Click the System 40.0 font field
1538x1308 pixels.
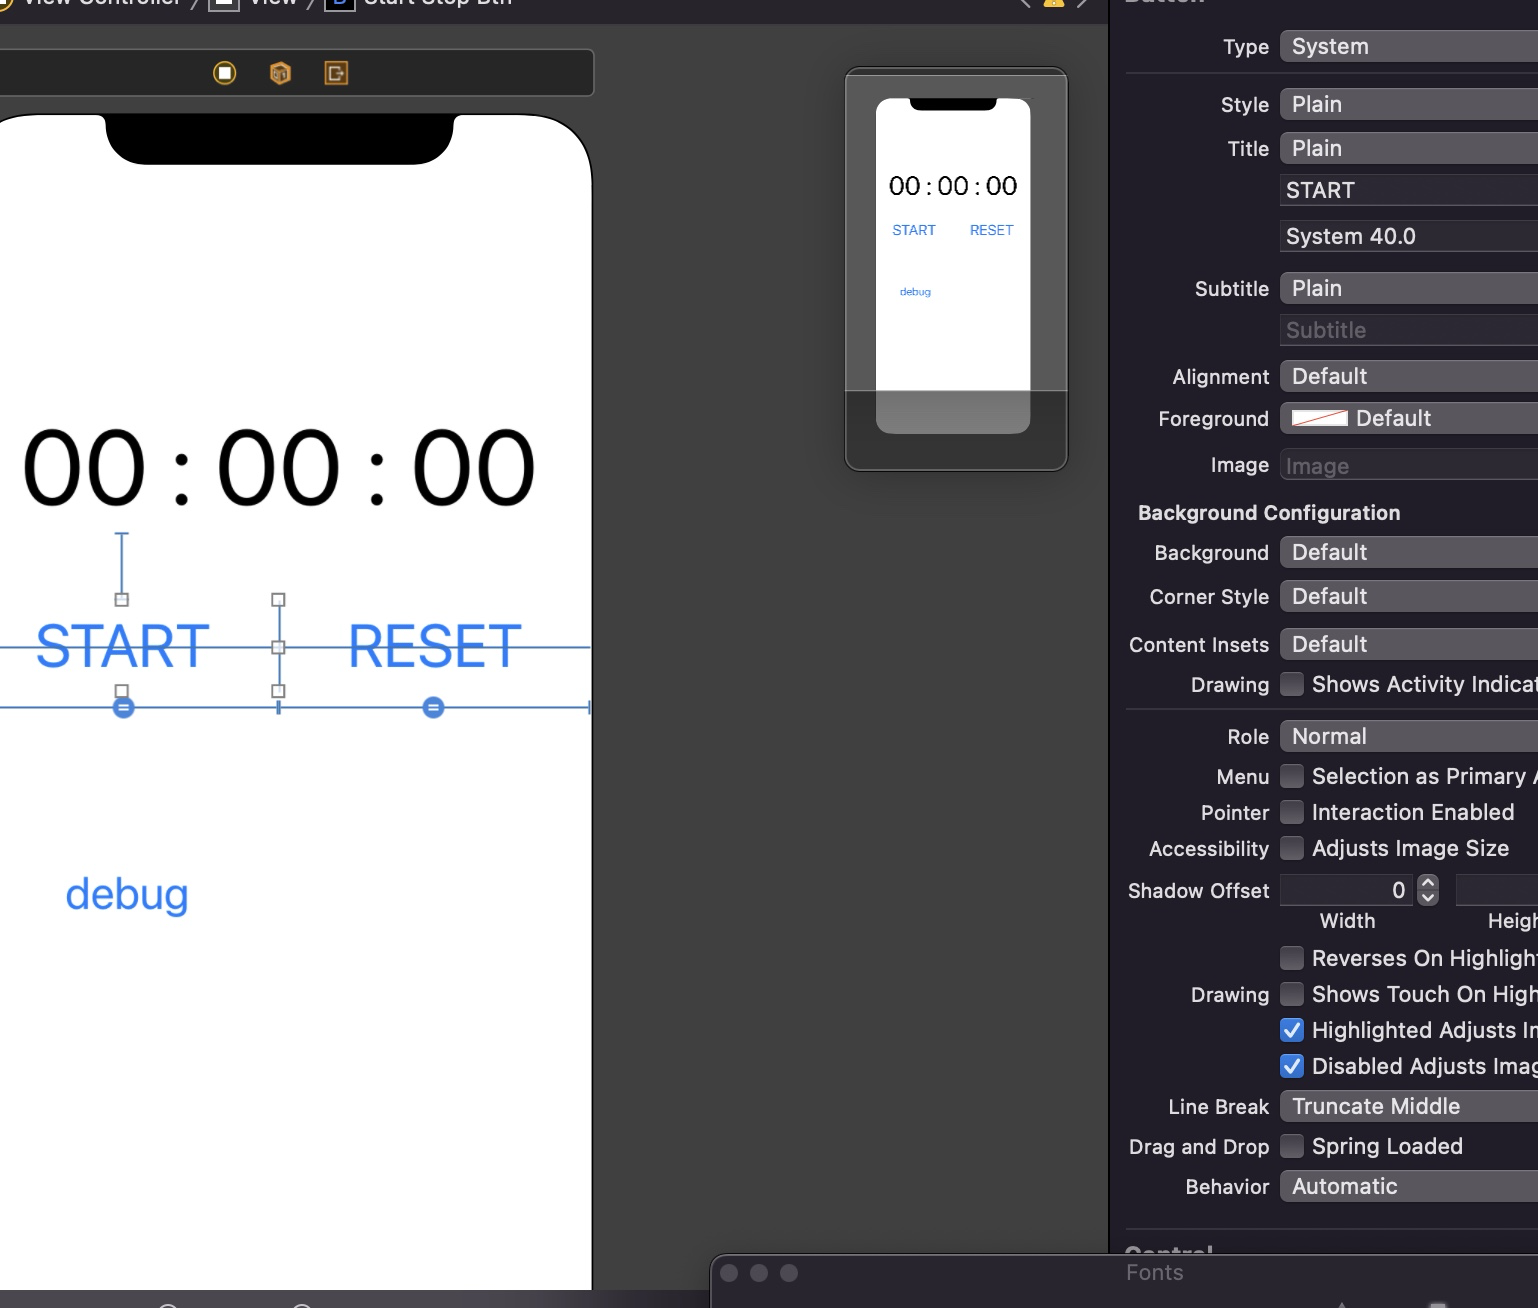[1409, 236]
